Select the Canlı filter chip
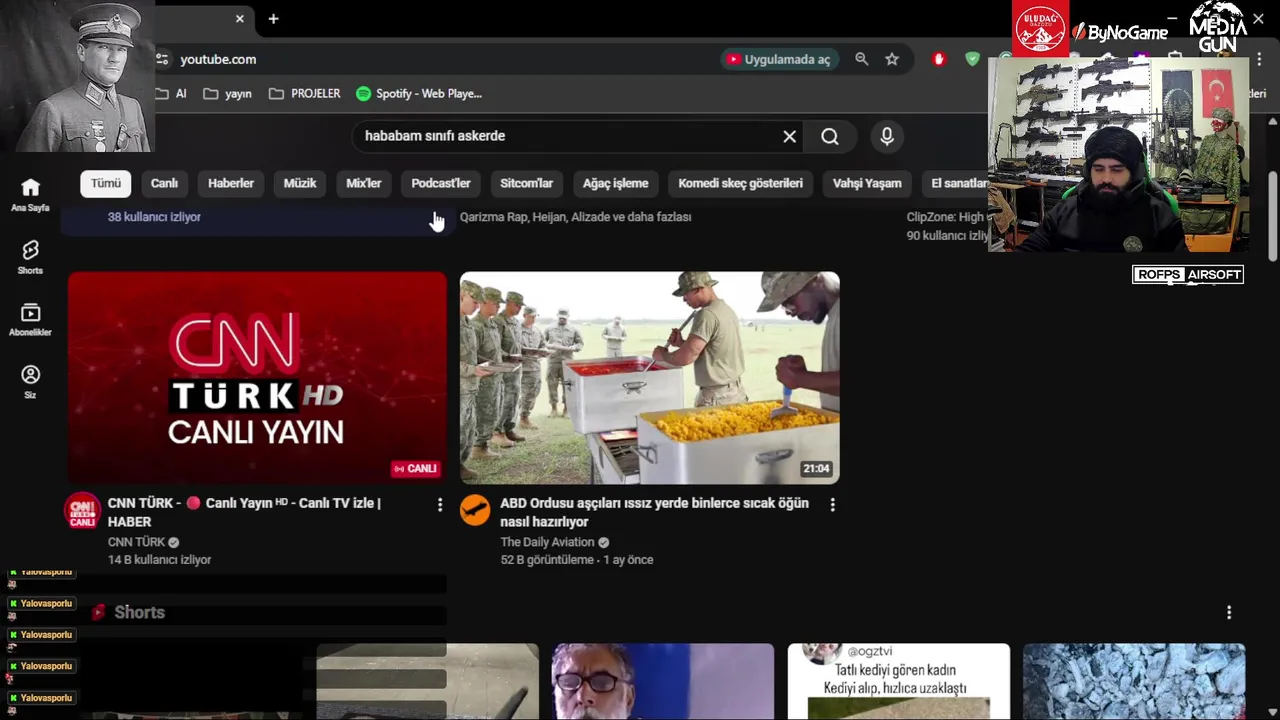 coord(164,183)
